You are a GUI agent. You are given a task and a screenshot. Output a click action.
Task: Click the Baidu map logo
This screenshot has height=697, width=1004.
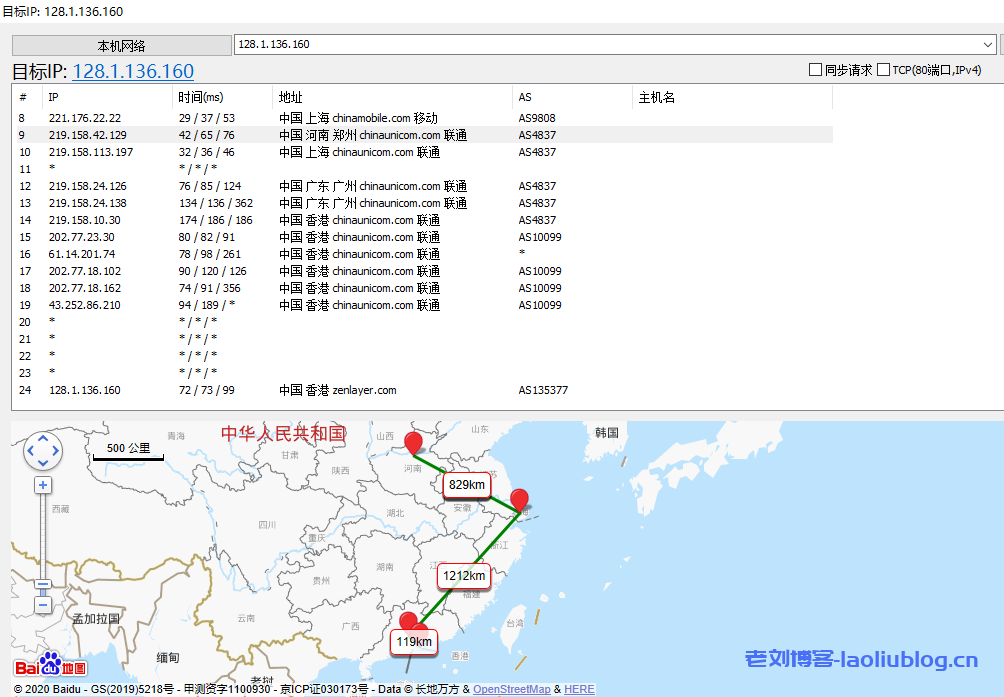[x=50, y=667]
